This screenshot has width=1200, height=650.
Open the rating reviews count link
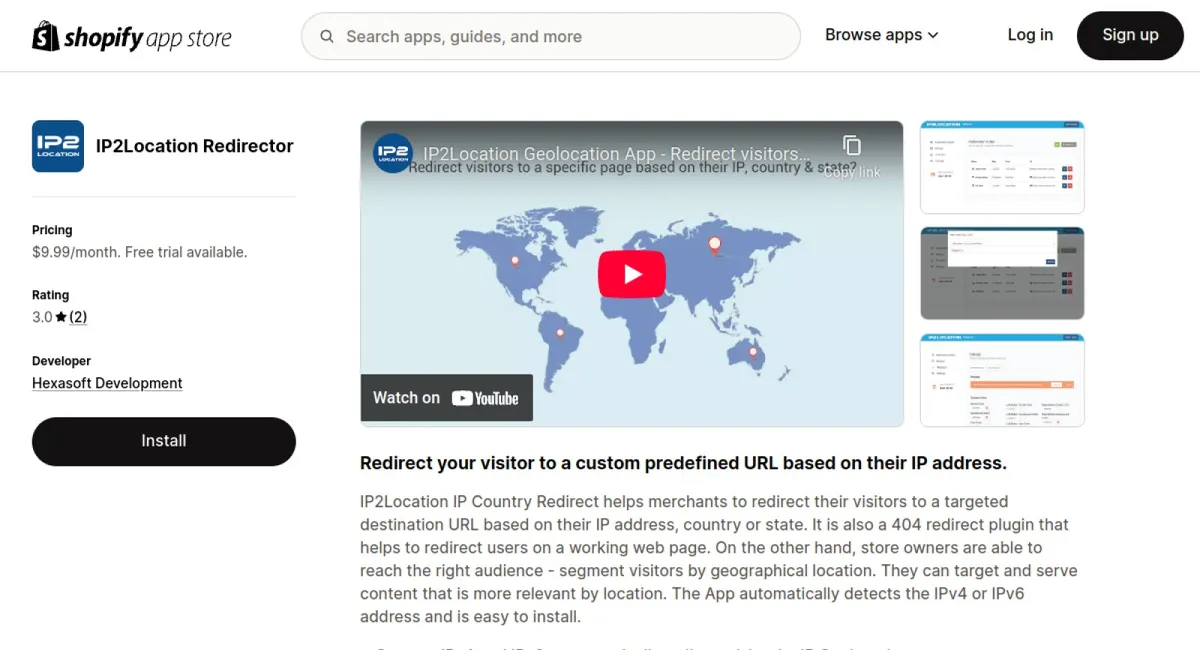coord(78,317)
